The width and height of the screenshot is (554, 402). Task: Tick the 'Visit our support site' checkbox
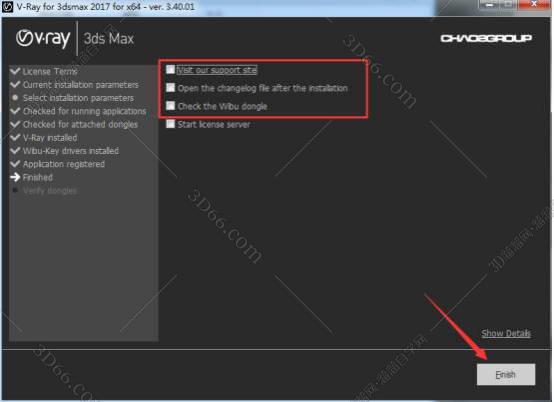171,69
